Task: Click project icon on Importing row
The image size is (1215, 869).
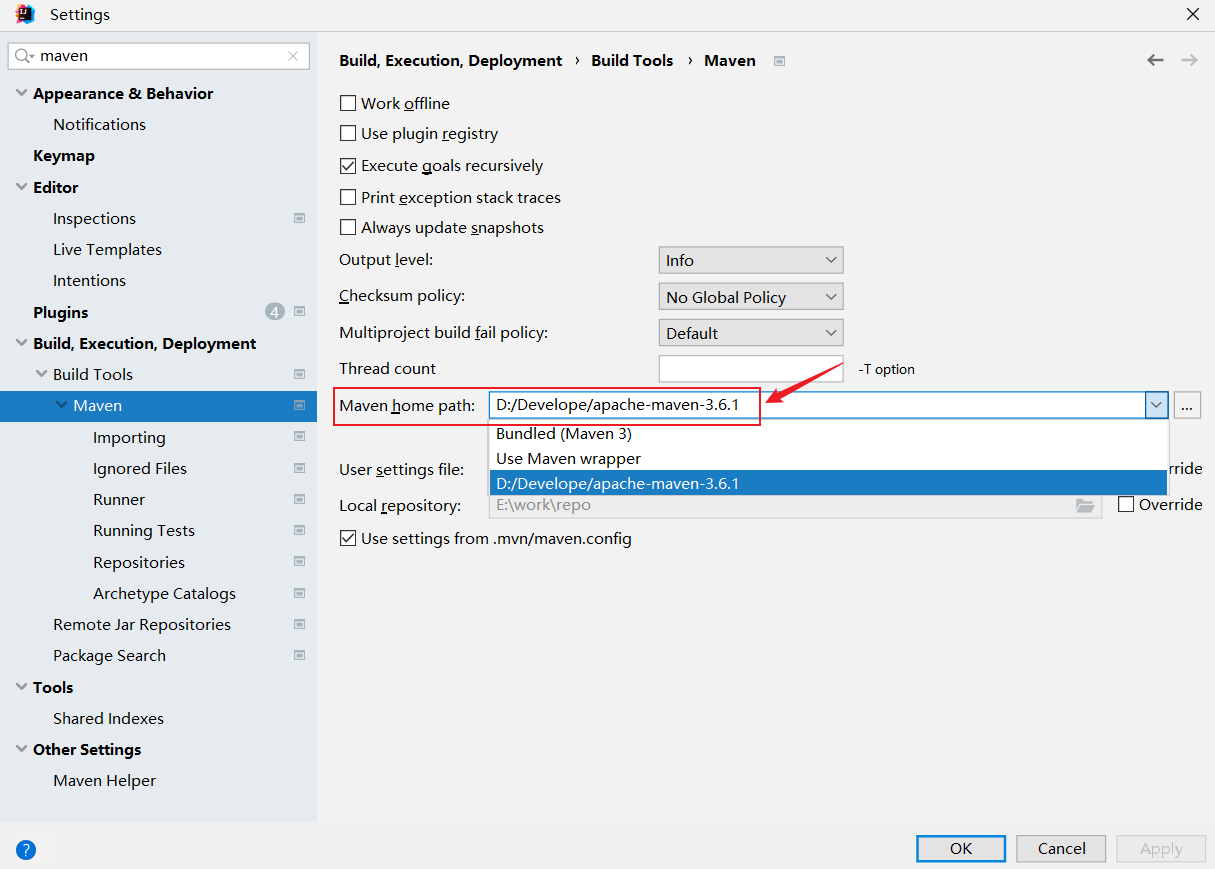Action: pyautogui.click(x=299, y=437)
